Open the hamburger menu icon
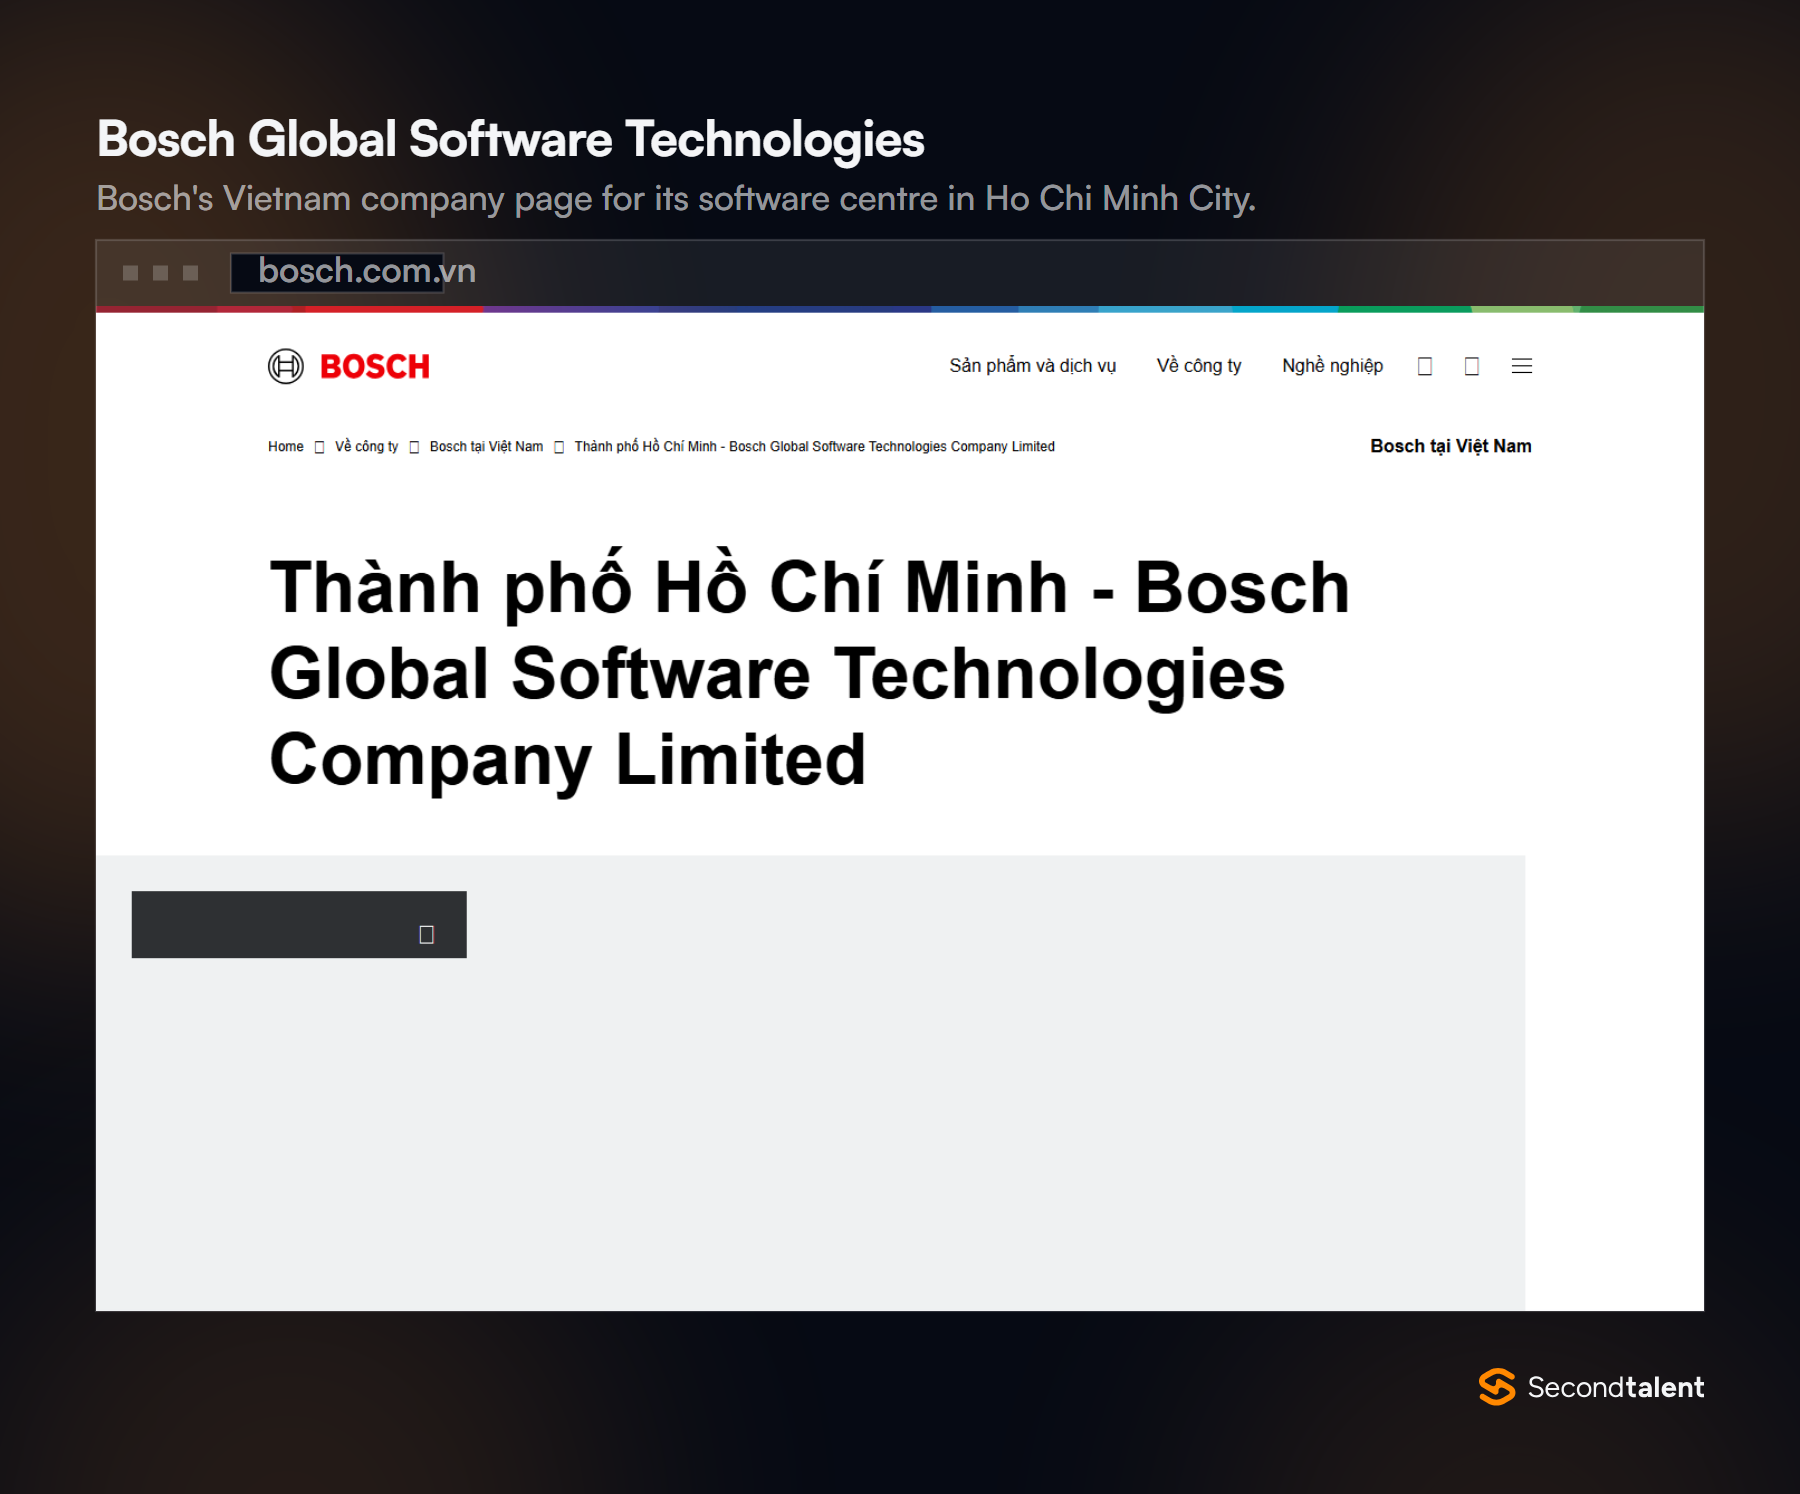The width and height of the screenshot is (1800, 1494). pos(1521,366)
